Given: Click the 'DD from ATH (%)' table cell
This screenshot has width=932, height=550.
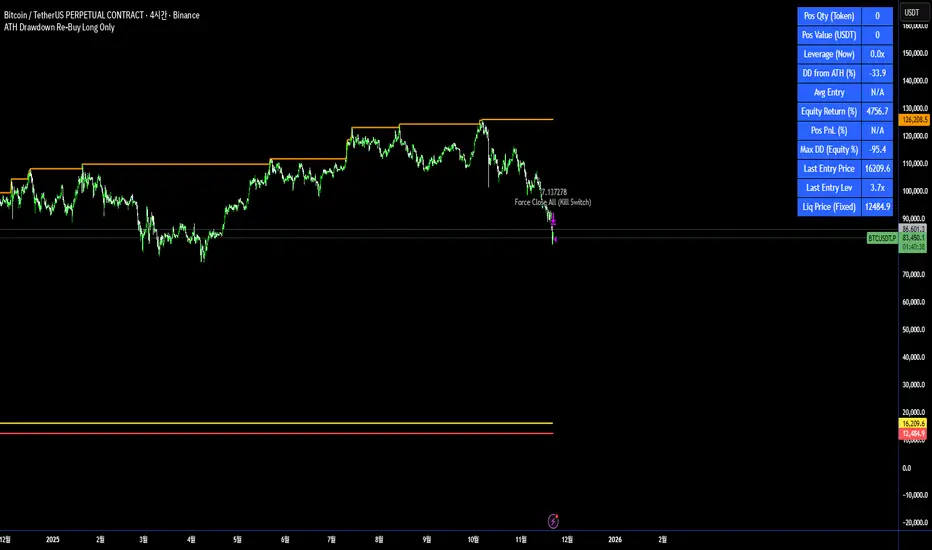Looking at the screenshot, I should [x=829, y=73].
